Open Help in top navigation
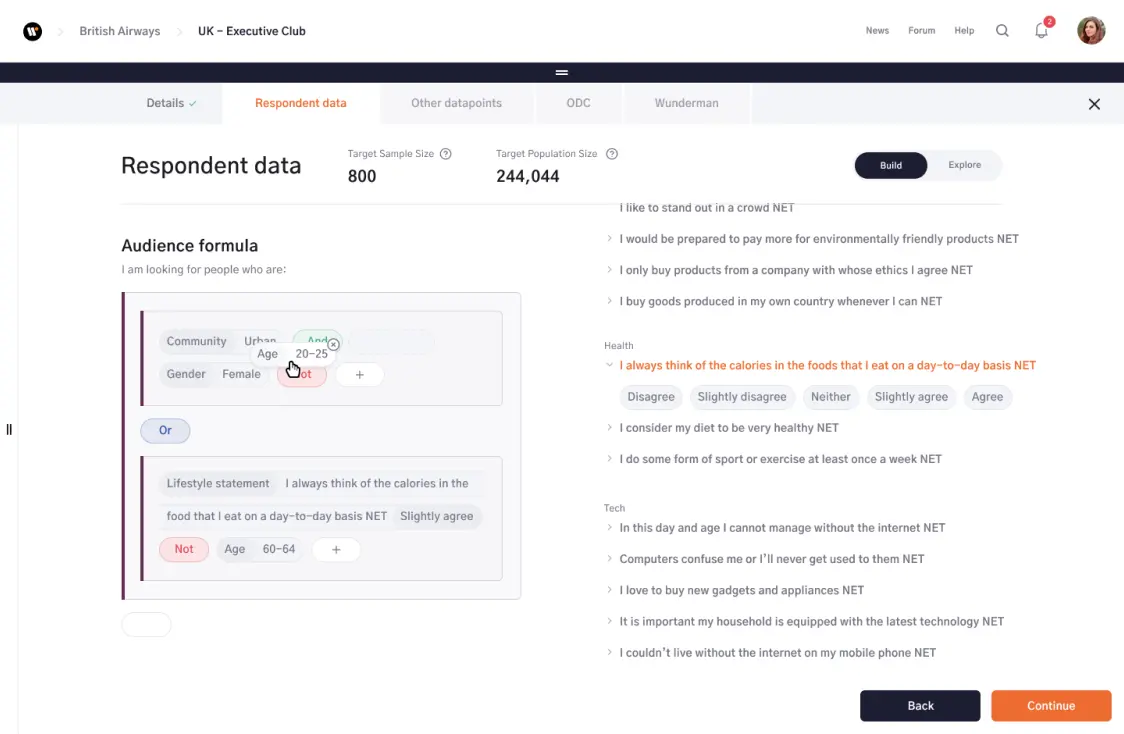1124x734 pixels. point(964,31)
